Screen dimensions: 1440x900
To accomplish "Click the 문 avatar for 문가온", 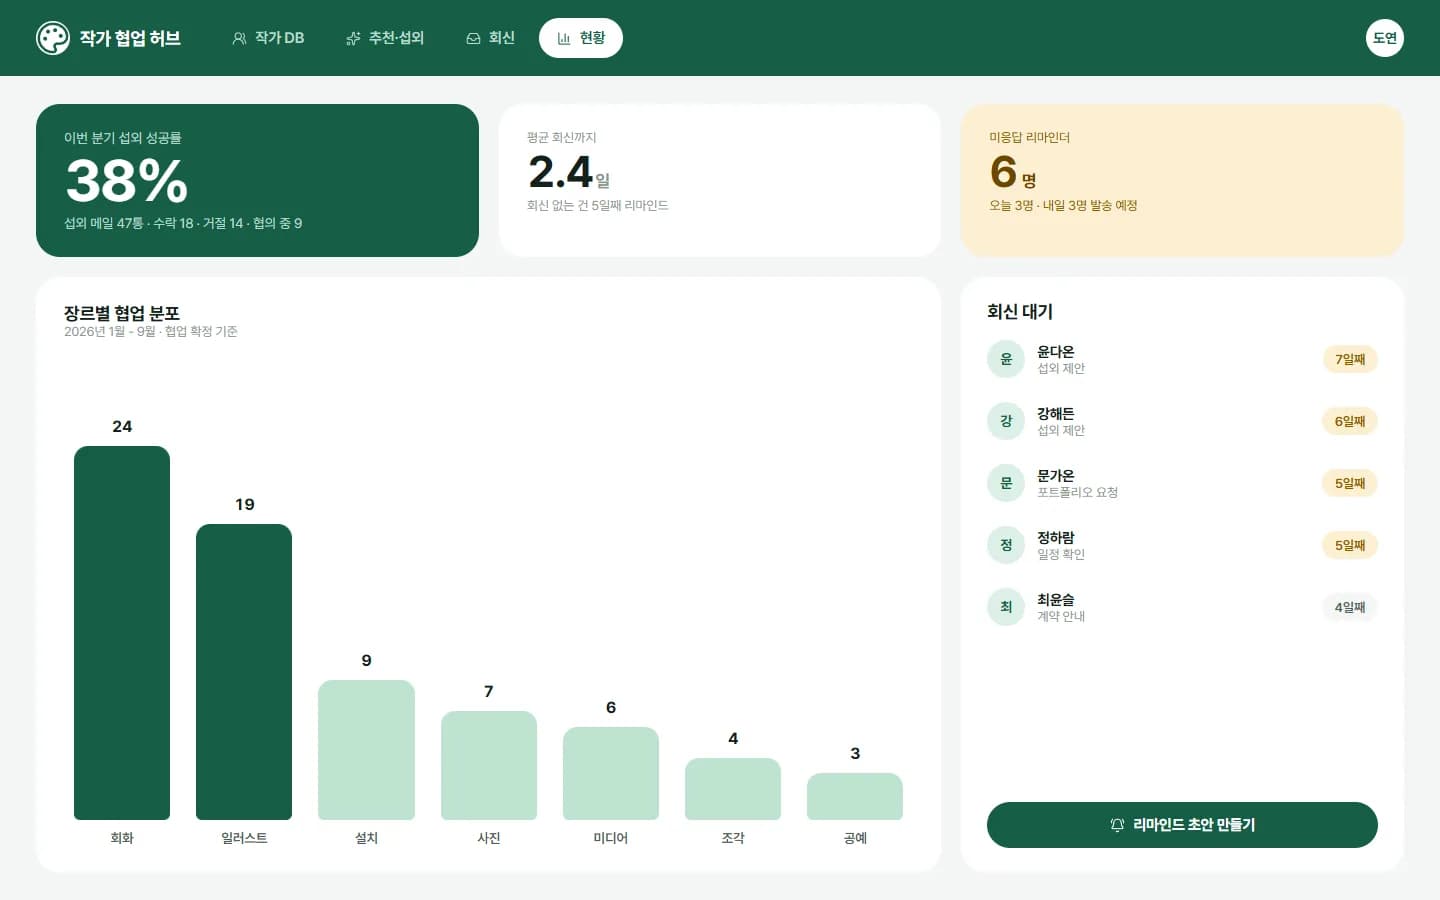I will coord(1006,483).
